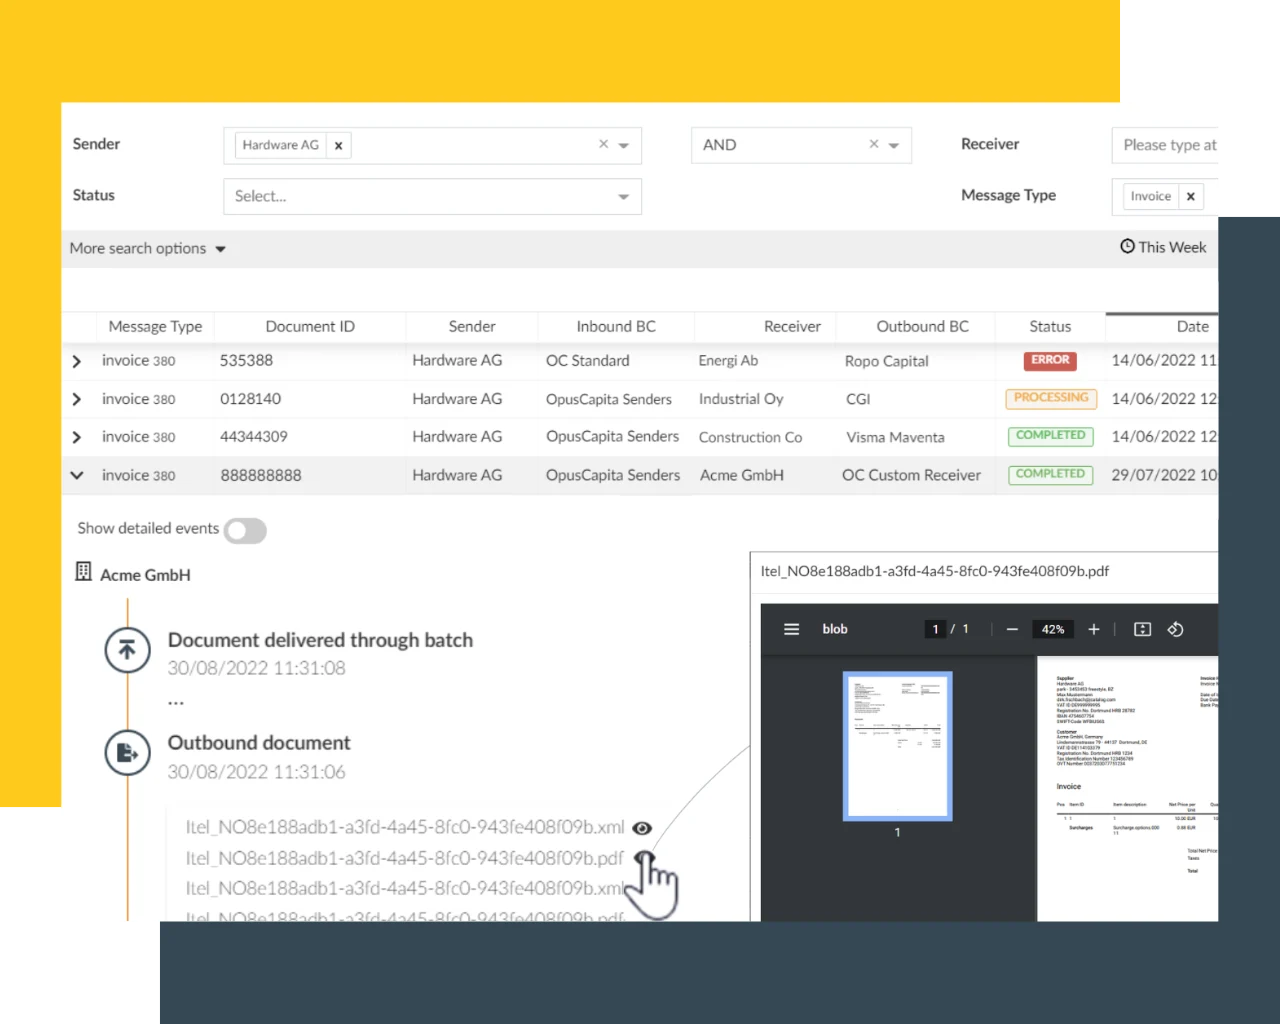Collapse invoice row 888888888
This screenshot has height=1024, width=1280.
pos(77,475)
